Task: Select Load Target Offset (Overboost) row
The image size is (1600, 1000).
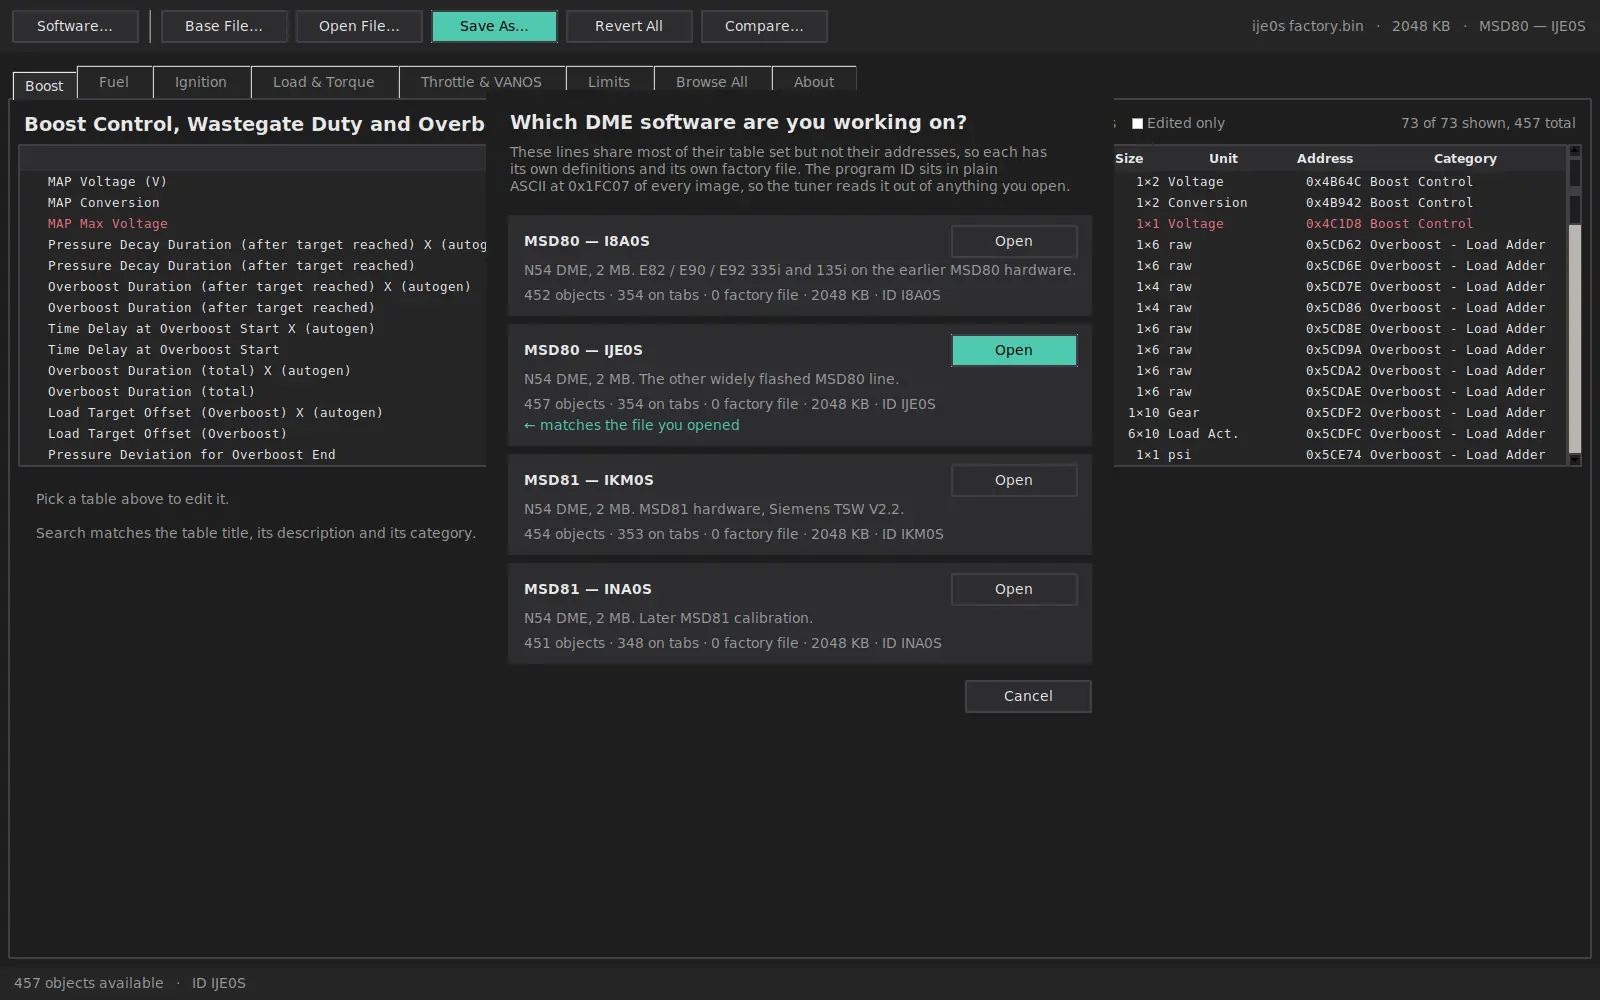Action: [254, 434]
